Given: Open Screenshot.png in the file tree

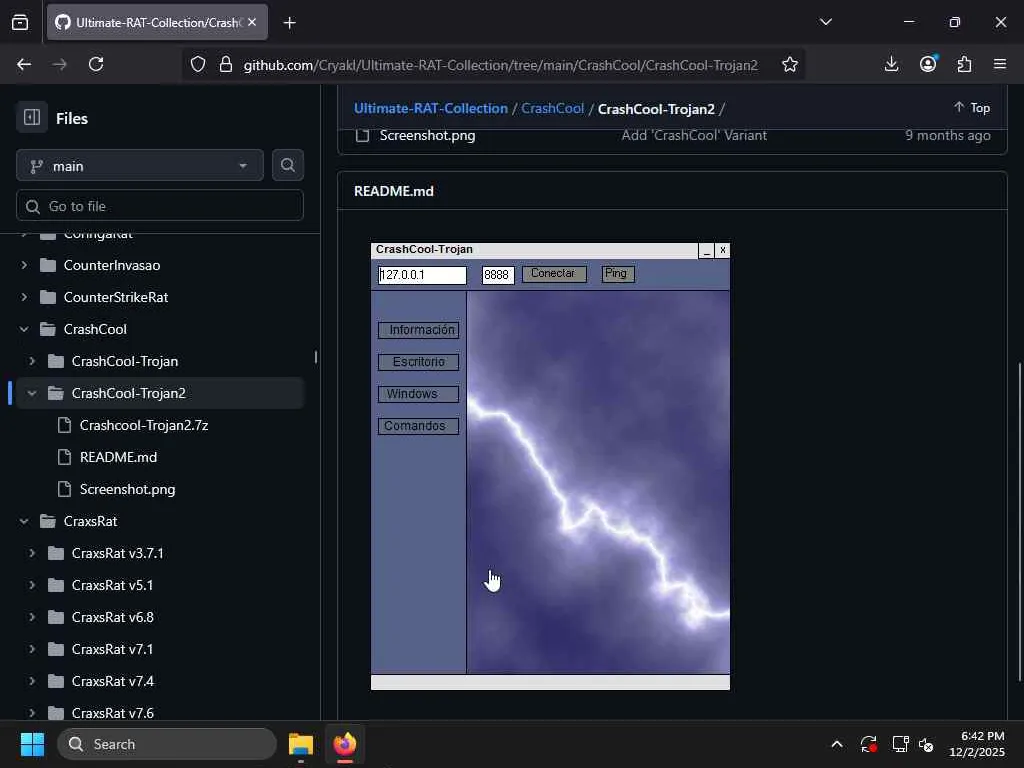Looking at the screenshot, I should pos(127,489).
